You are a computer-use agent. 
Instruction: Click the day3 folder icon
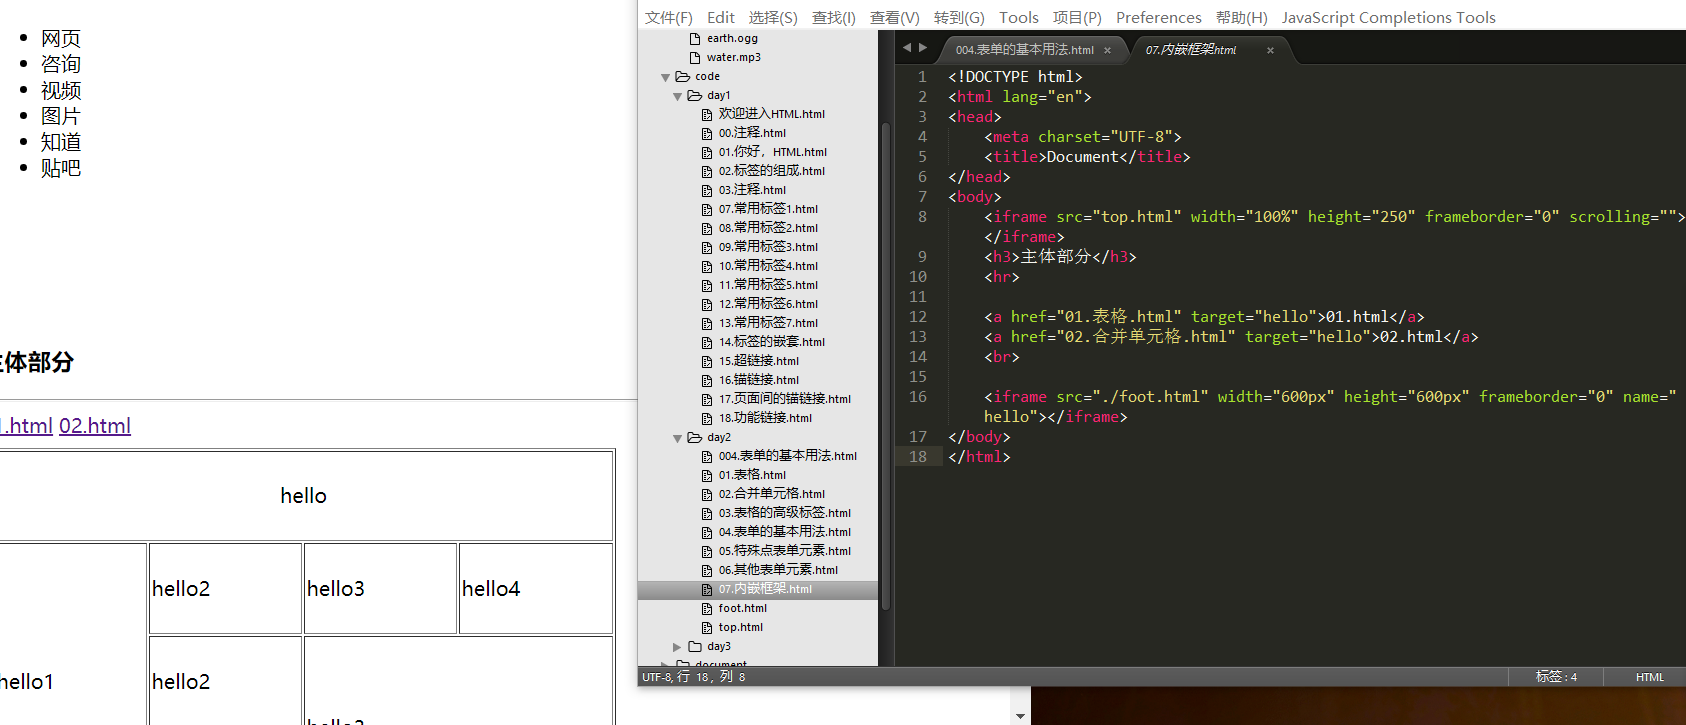(x=695, y=646)
